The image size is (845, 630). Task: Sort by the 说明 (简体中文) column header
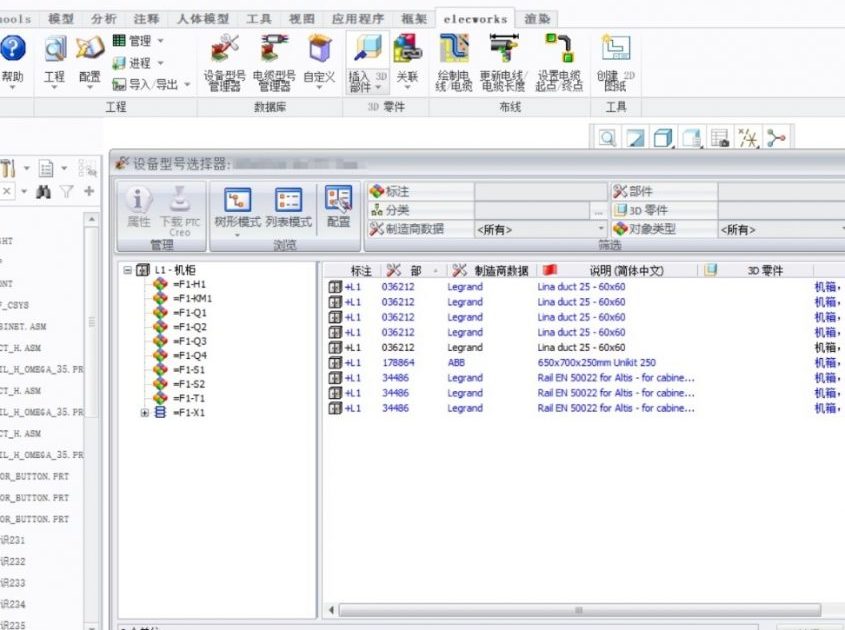[x=618, y=270]
